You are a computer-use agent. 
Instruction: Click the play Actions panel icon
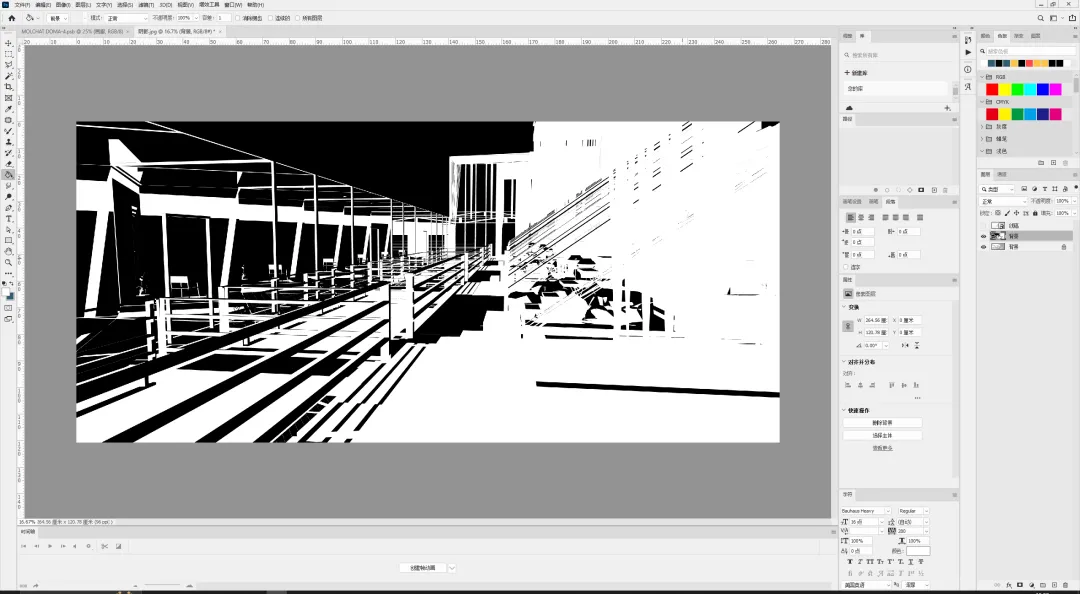coord(968,52)
